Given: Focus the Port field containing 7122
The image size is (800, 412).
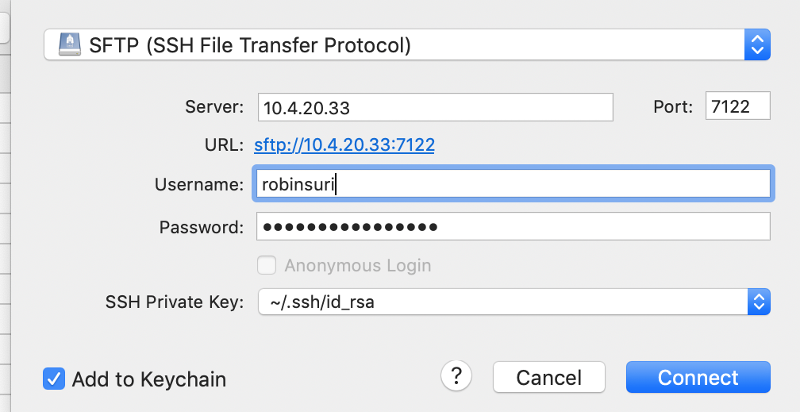Looking at the screenshot, I should [x=738, y=106].
